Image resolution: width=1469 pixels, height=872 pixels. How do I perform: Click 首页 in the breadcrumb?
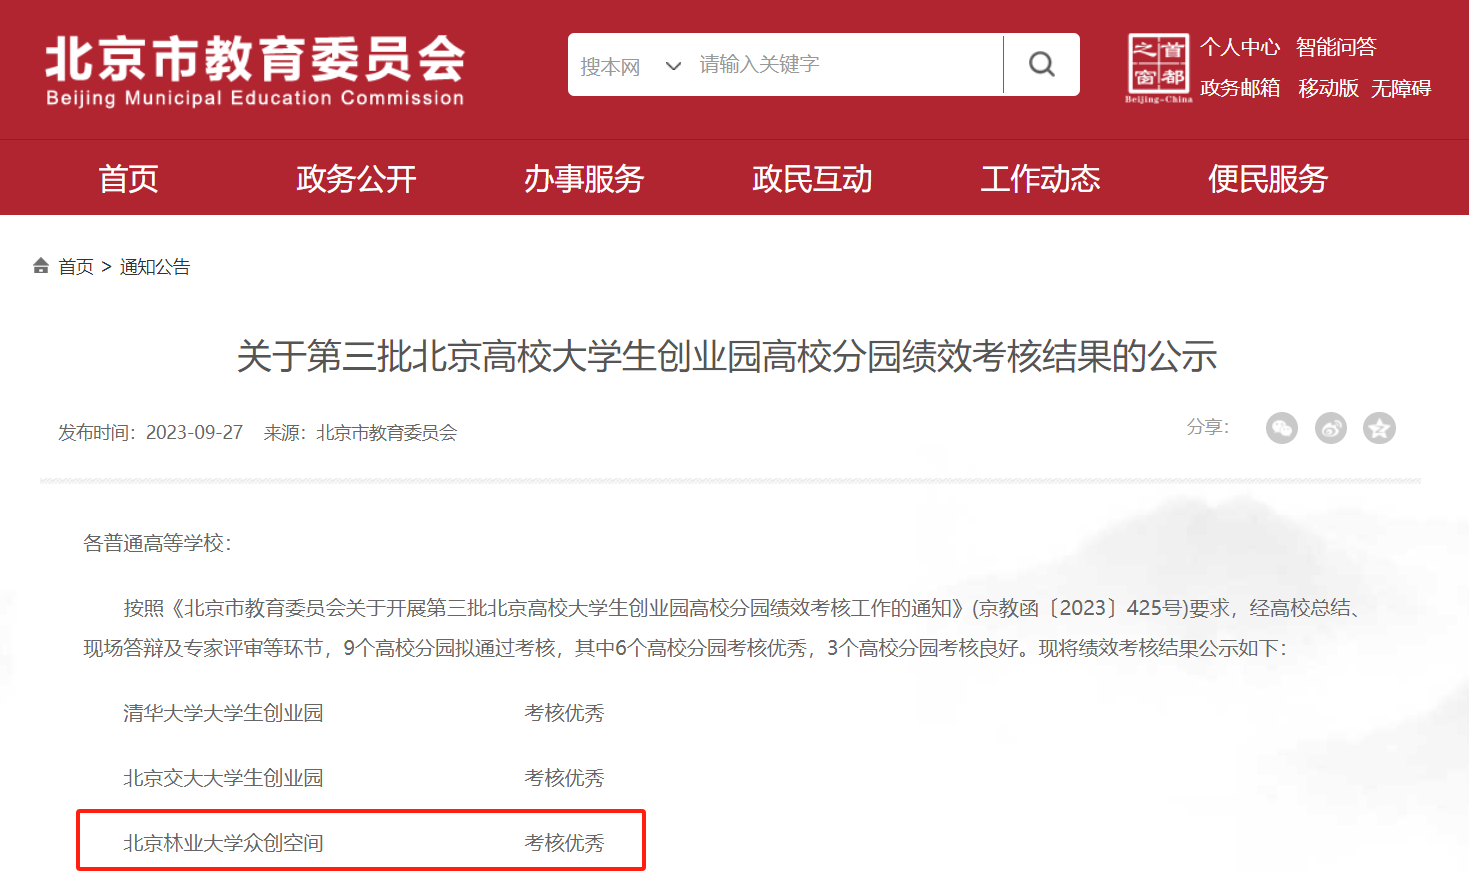(x=76, y=267)
